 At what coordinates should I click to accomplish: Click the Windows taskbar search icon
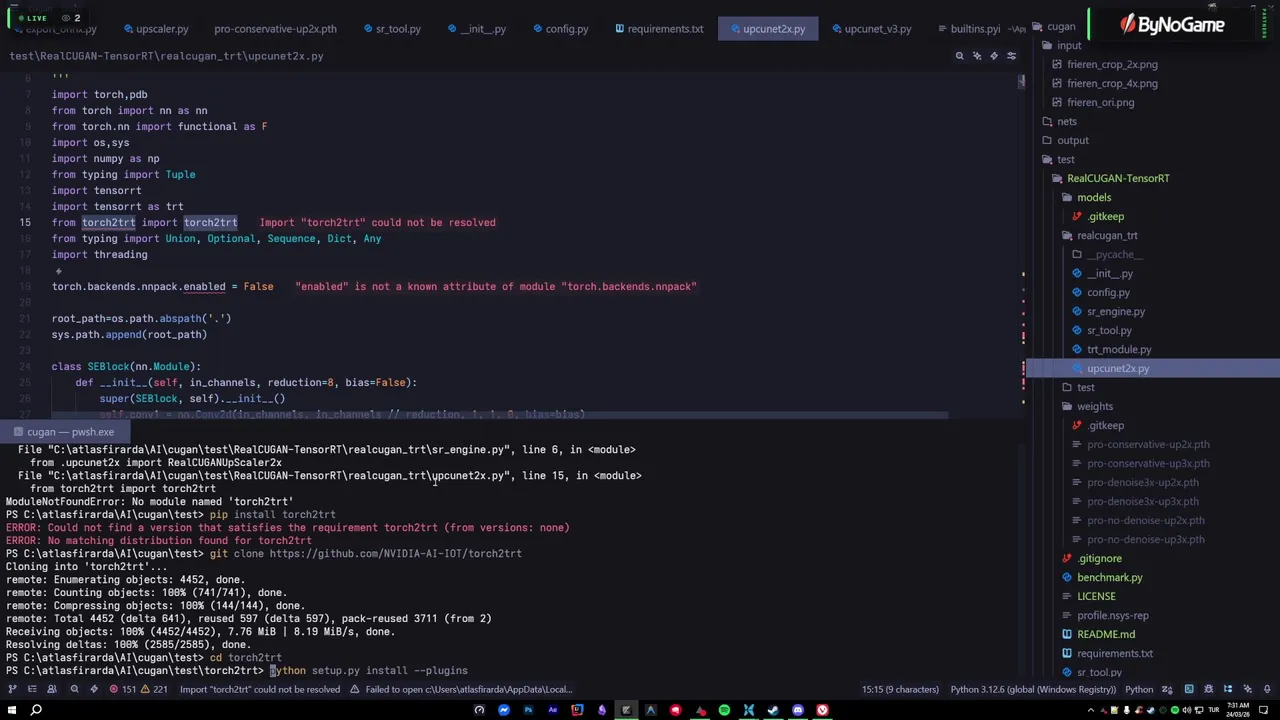click(x=36, y=710)
